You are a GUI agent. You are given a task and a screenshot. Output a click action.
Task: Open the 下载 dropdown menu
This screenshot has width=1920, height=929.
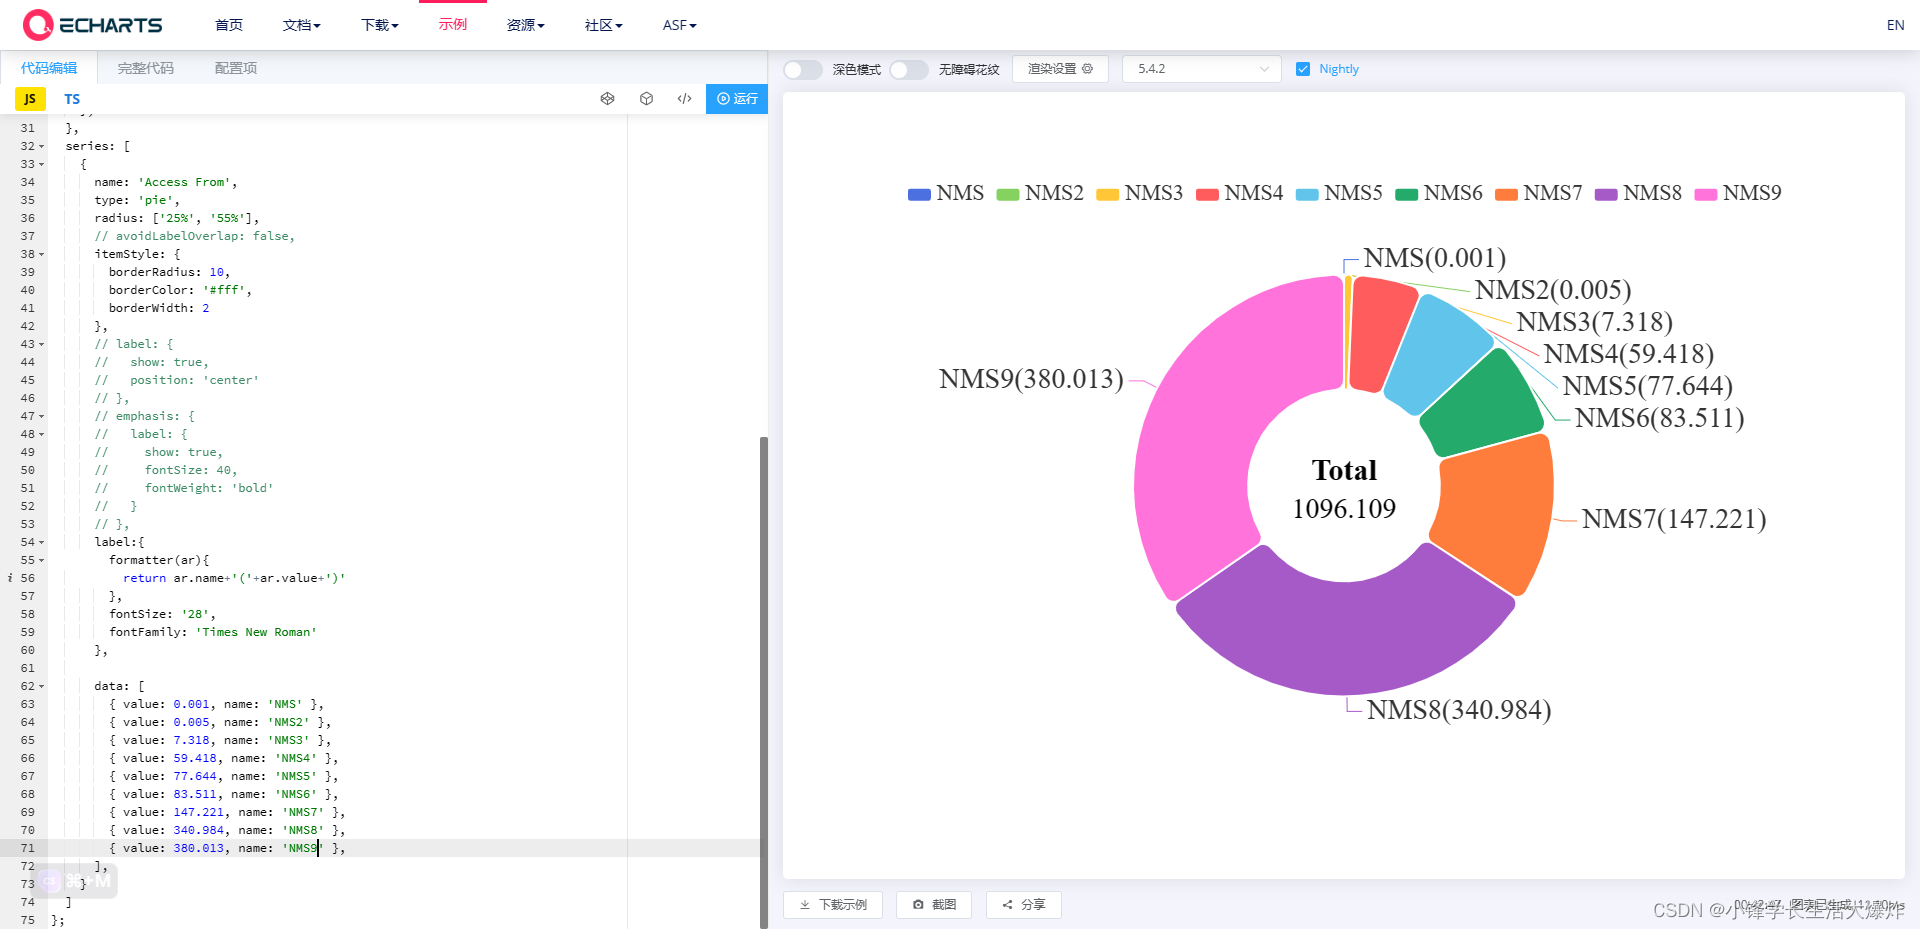379,25
